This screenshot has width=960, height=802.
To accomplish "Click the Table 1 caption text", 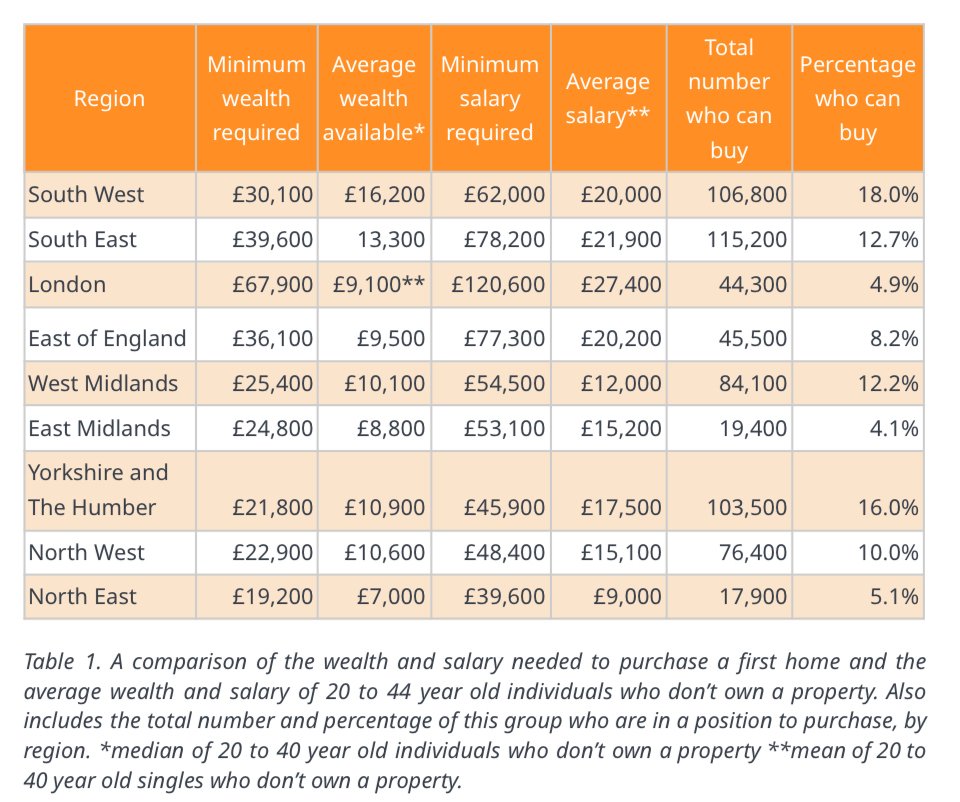I will point(474,719).
